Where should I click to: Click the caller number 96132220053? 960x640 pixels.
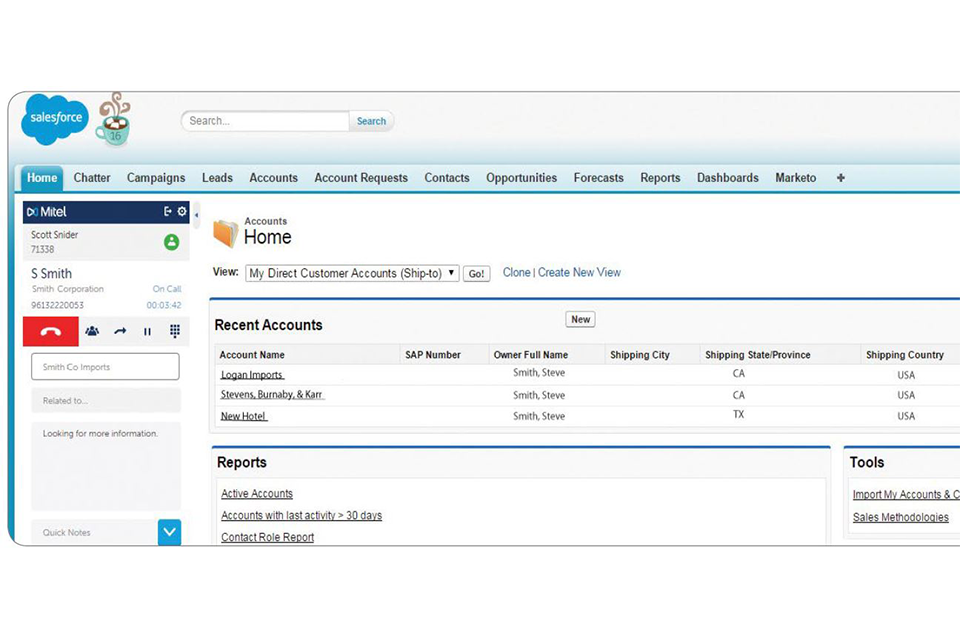click(58, 305)
